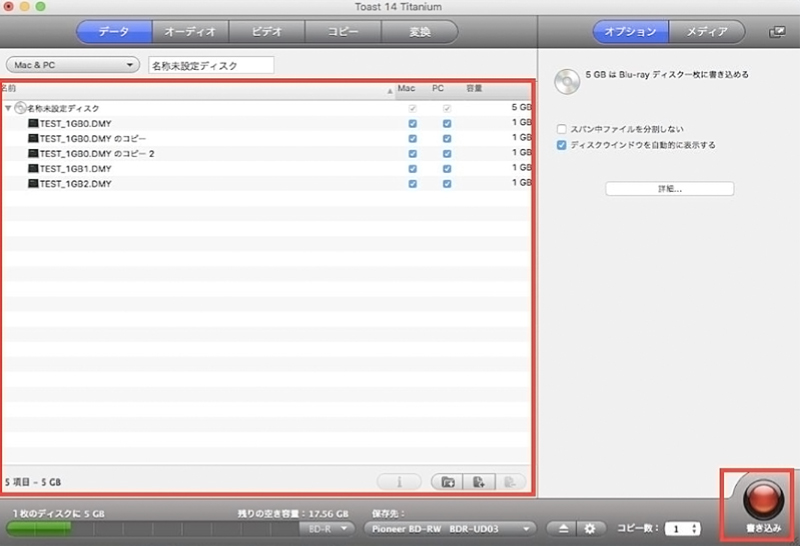Eject the disc with the eject button

[x=563, y=529]
